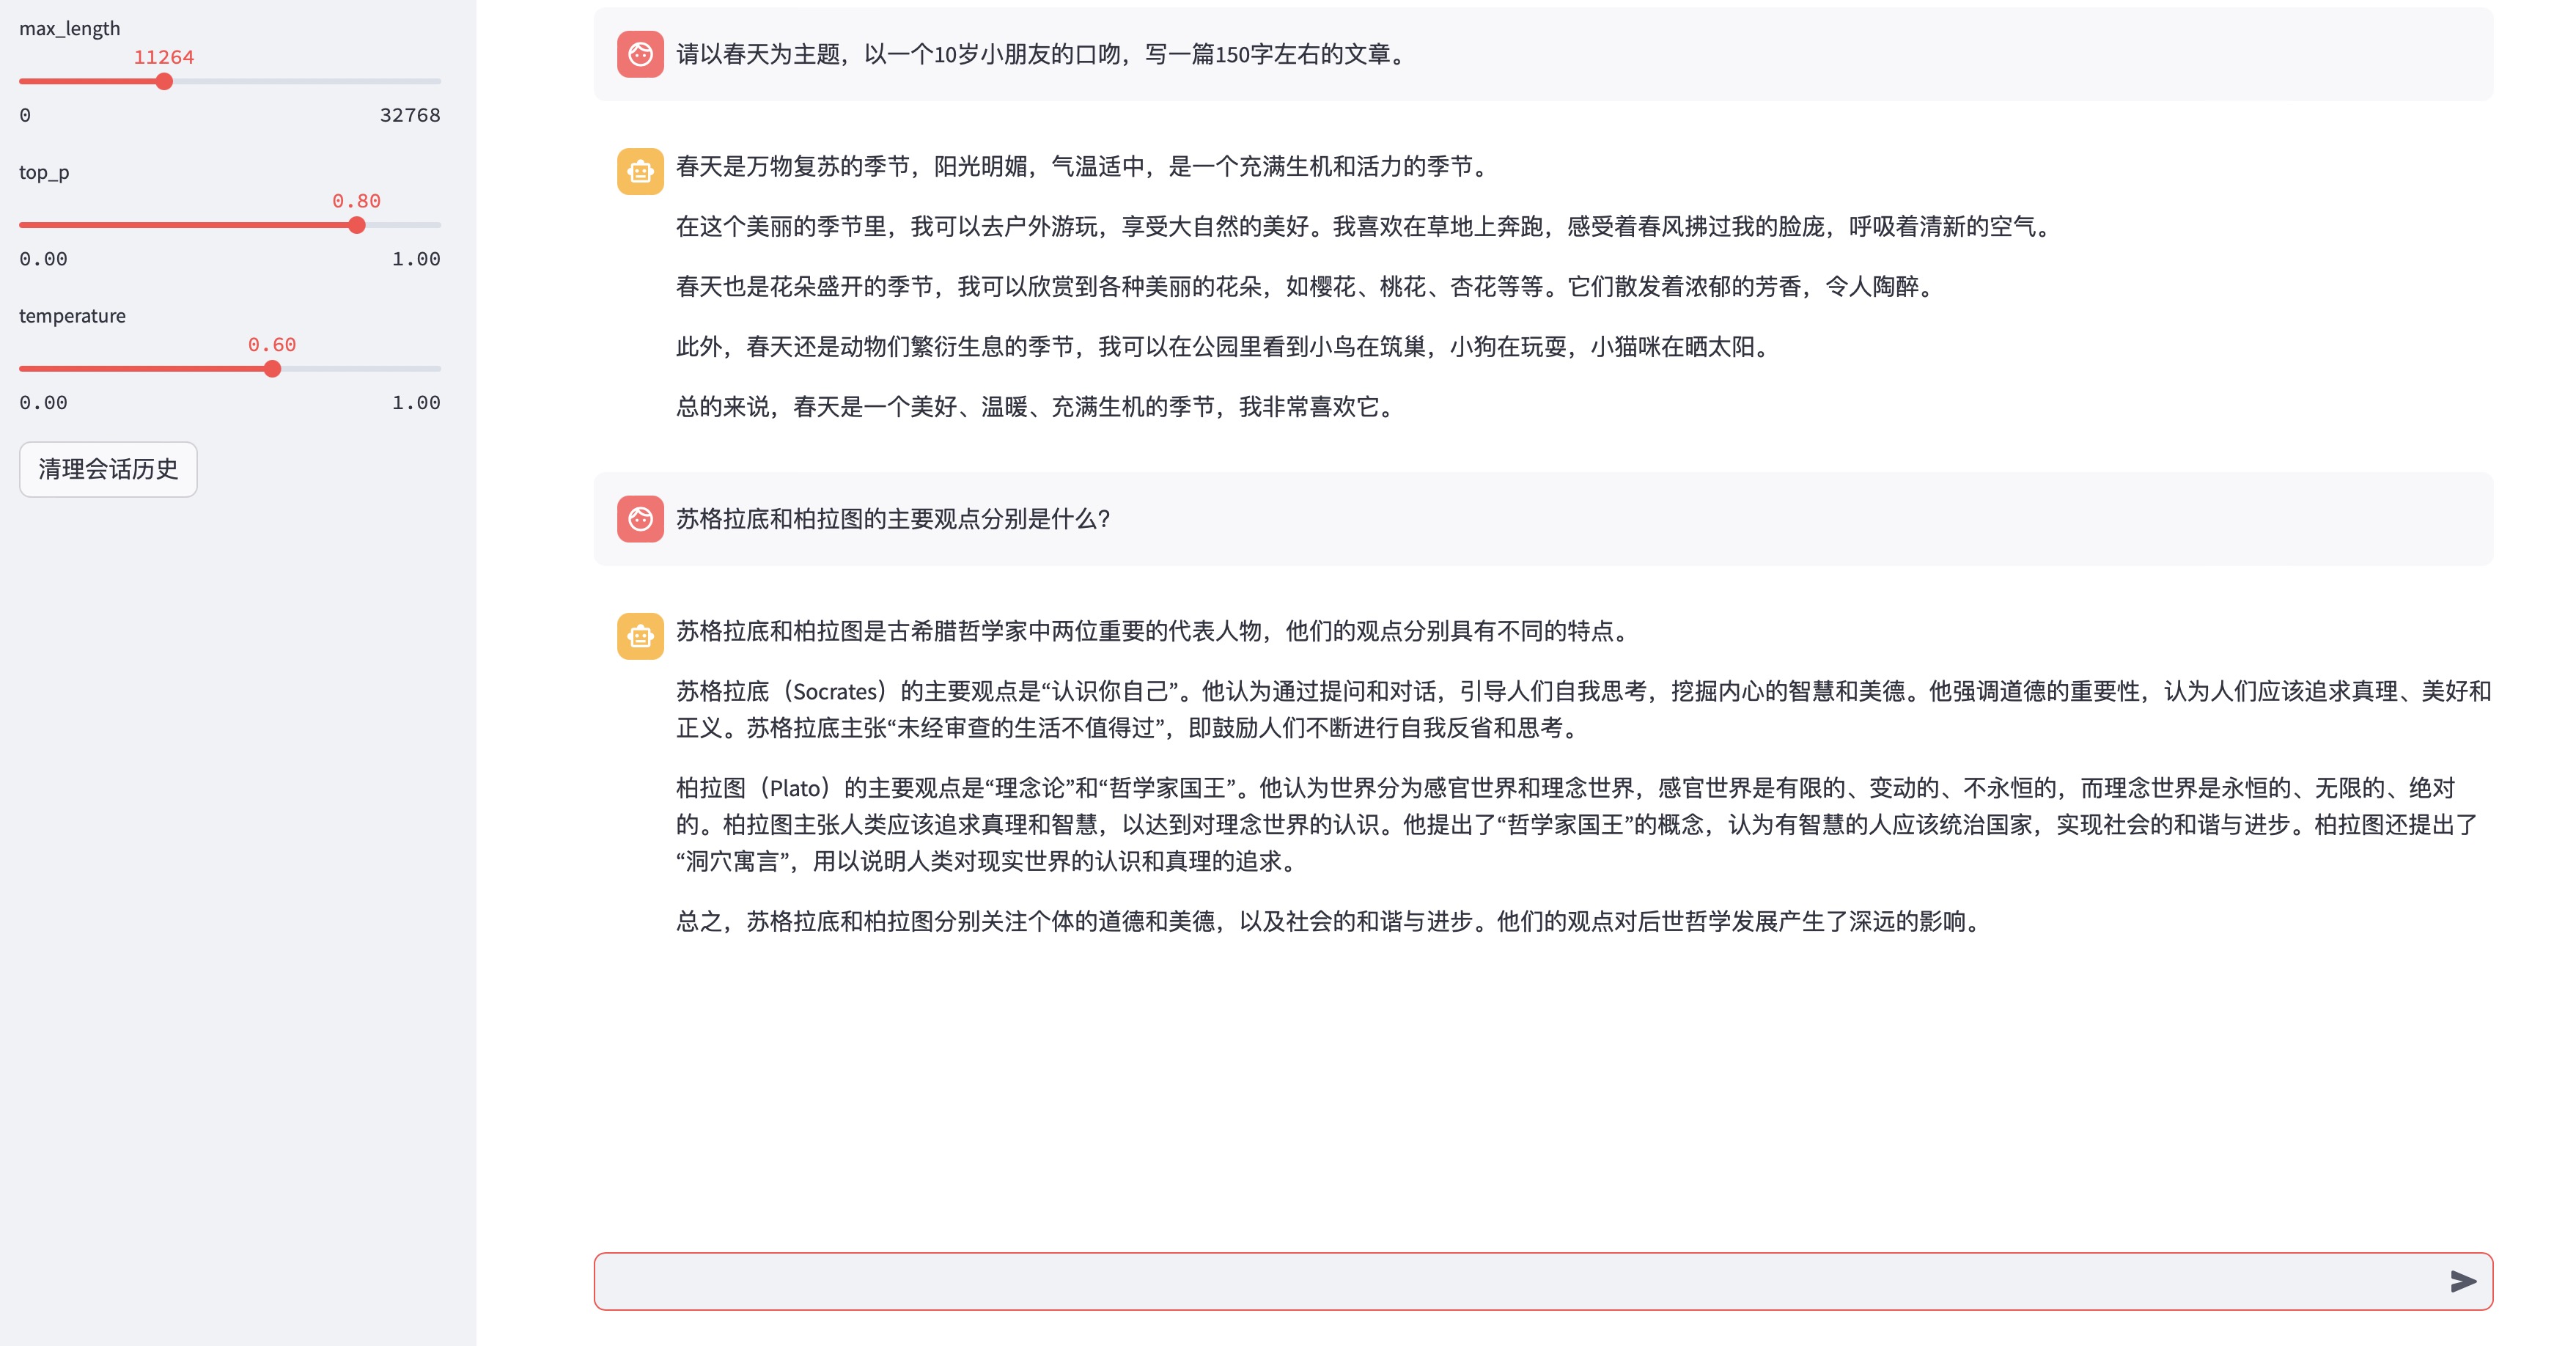This screenshot has height=1346, width=2576.
Task: Click the max_length slider handle
Action: [165, 81]
